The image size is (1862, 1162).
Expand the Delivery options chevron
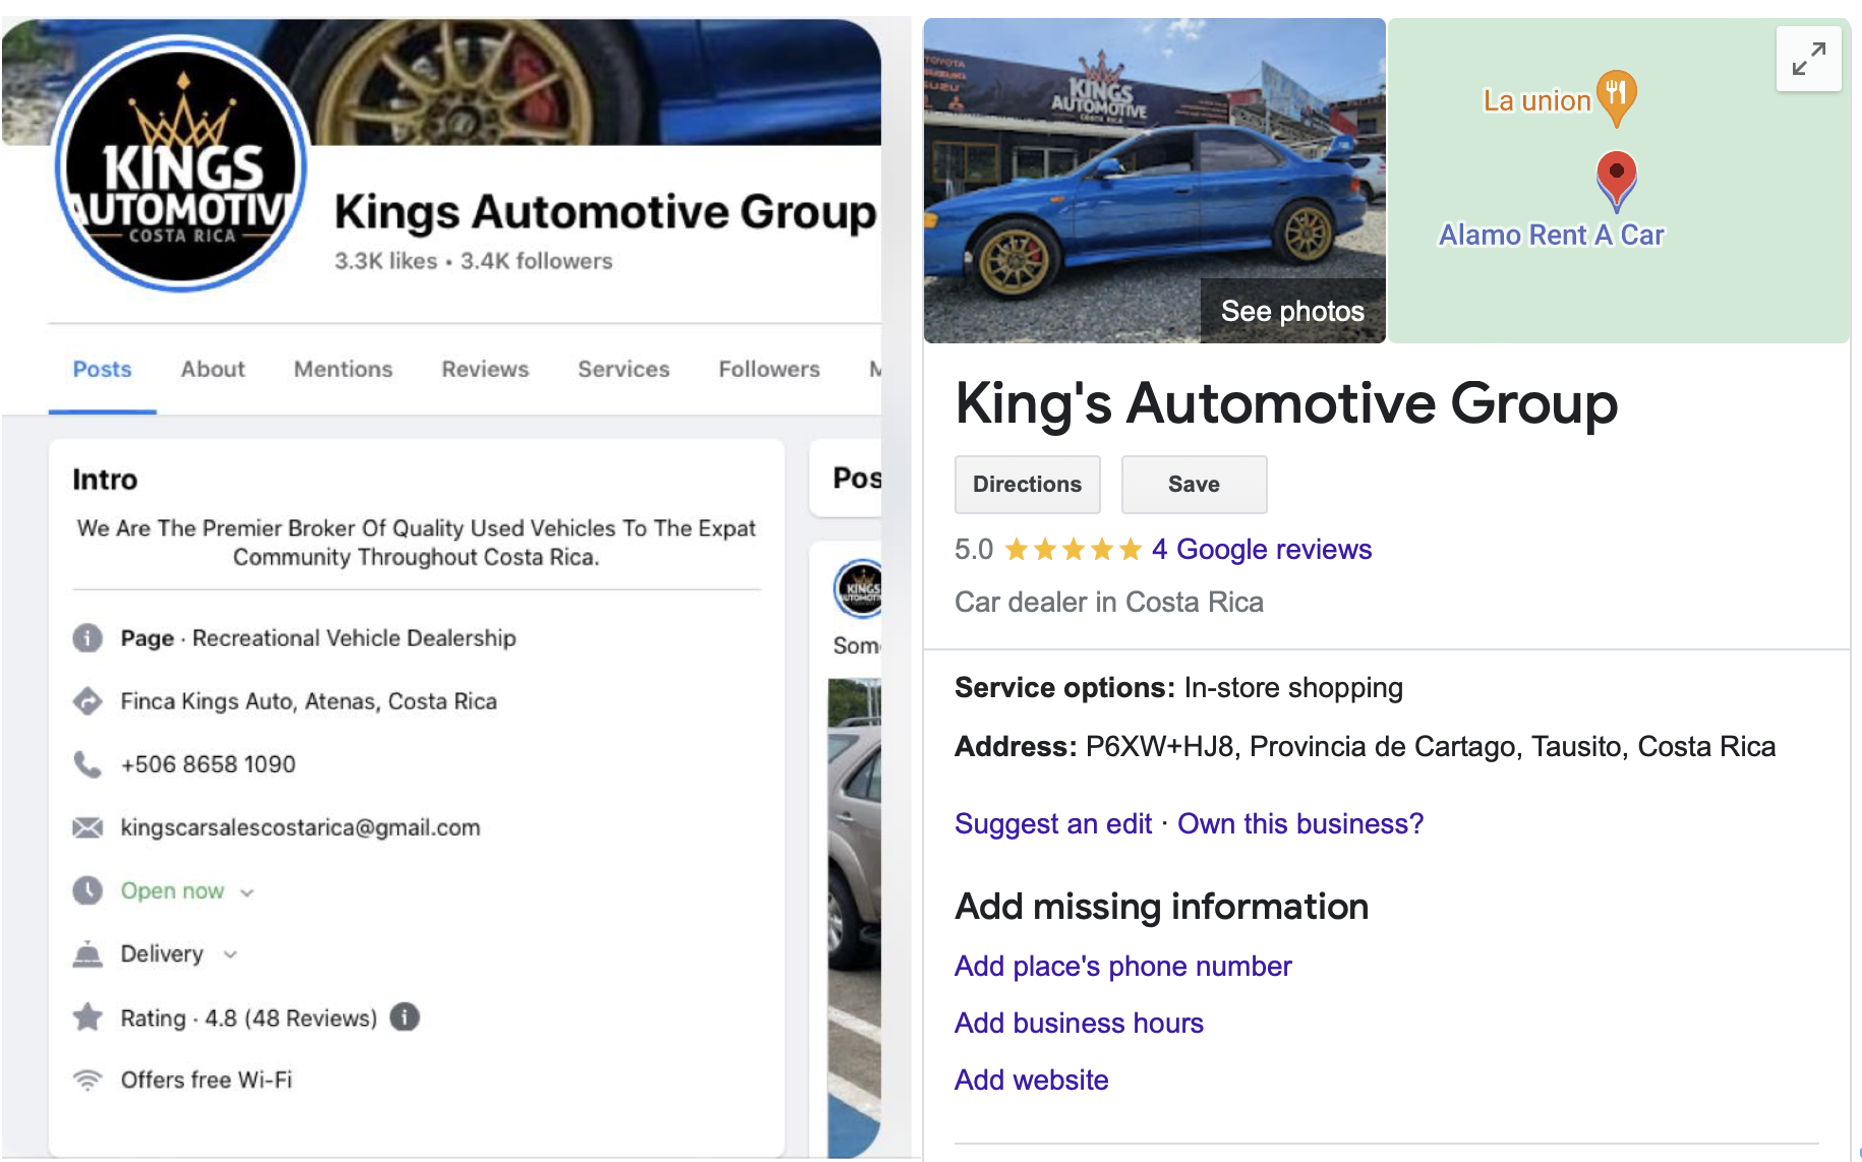pyautogui.click(x=230, y=955)
